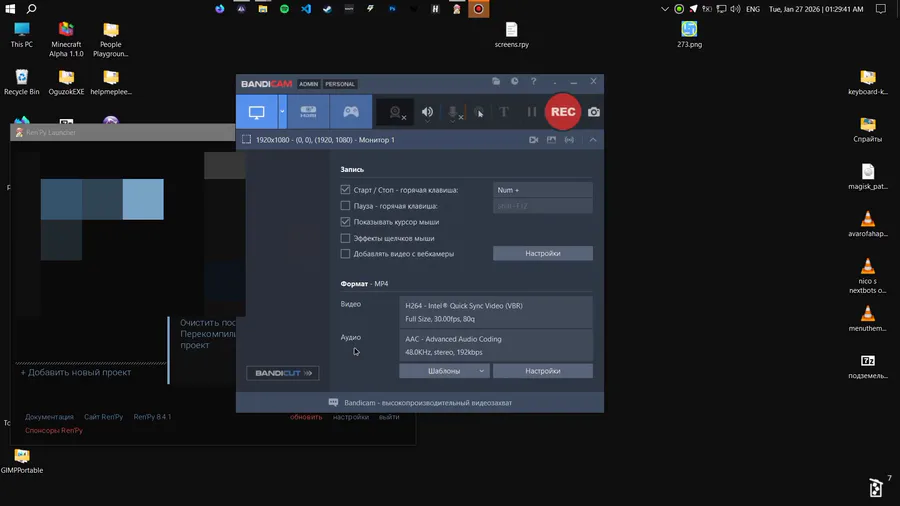Click Bandicam footer message icon
Viewport: 900px width, 506px height.
(333, 402)
